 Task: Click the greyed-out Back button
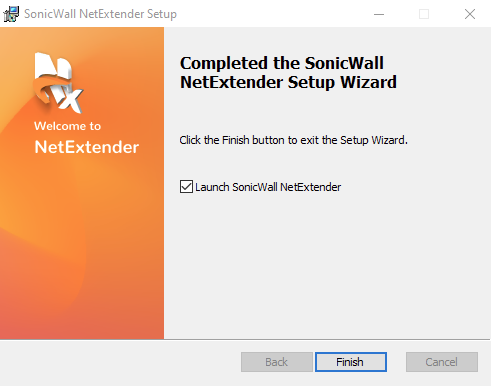coord(277,362)
